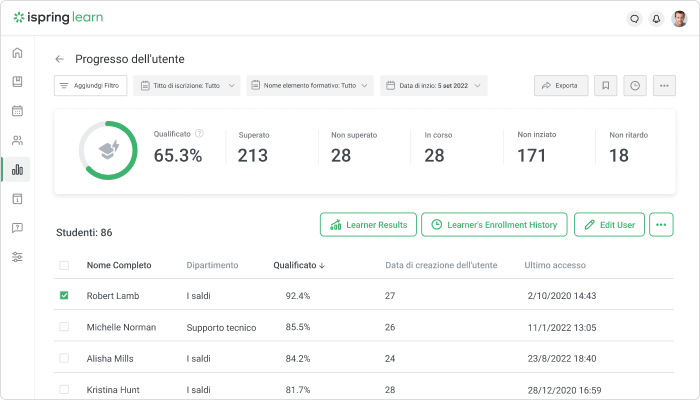700x400 pixels.
Task: Click the bookmark icon next to Esporta
Action: pos(605,86)
